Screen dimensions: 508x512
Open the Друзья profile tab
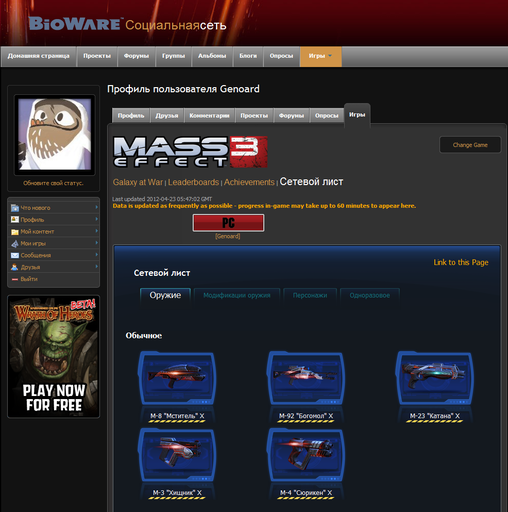[x=167, y=115]
